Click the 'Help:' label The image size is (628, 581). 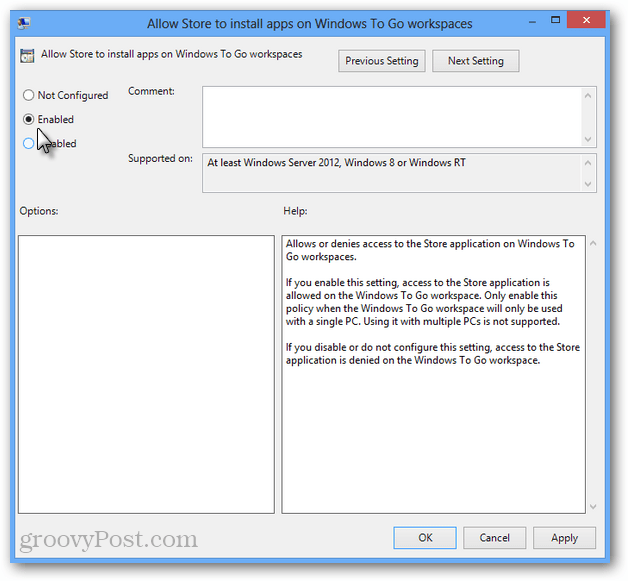[x=295, y=211]
